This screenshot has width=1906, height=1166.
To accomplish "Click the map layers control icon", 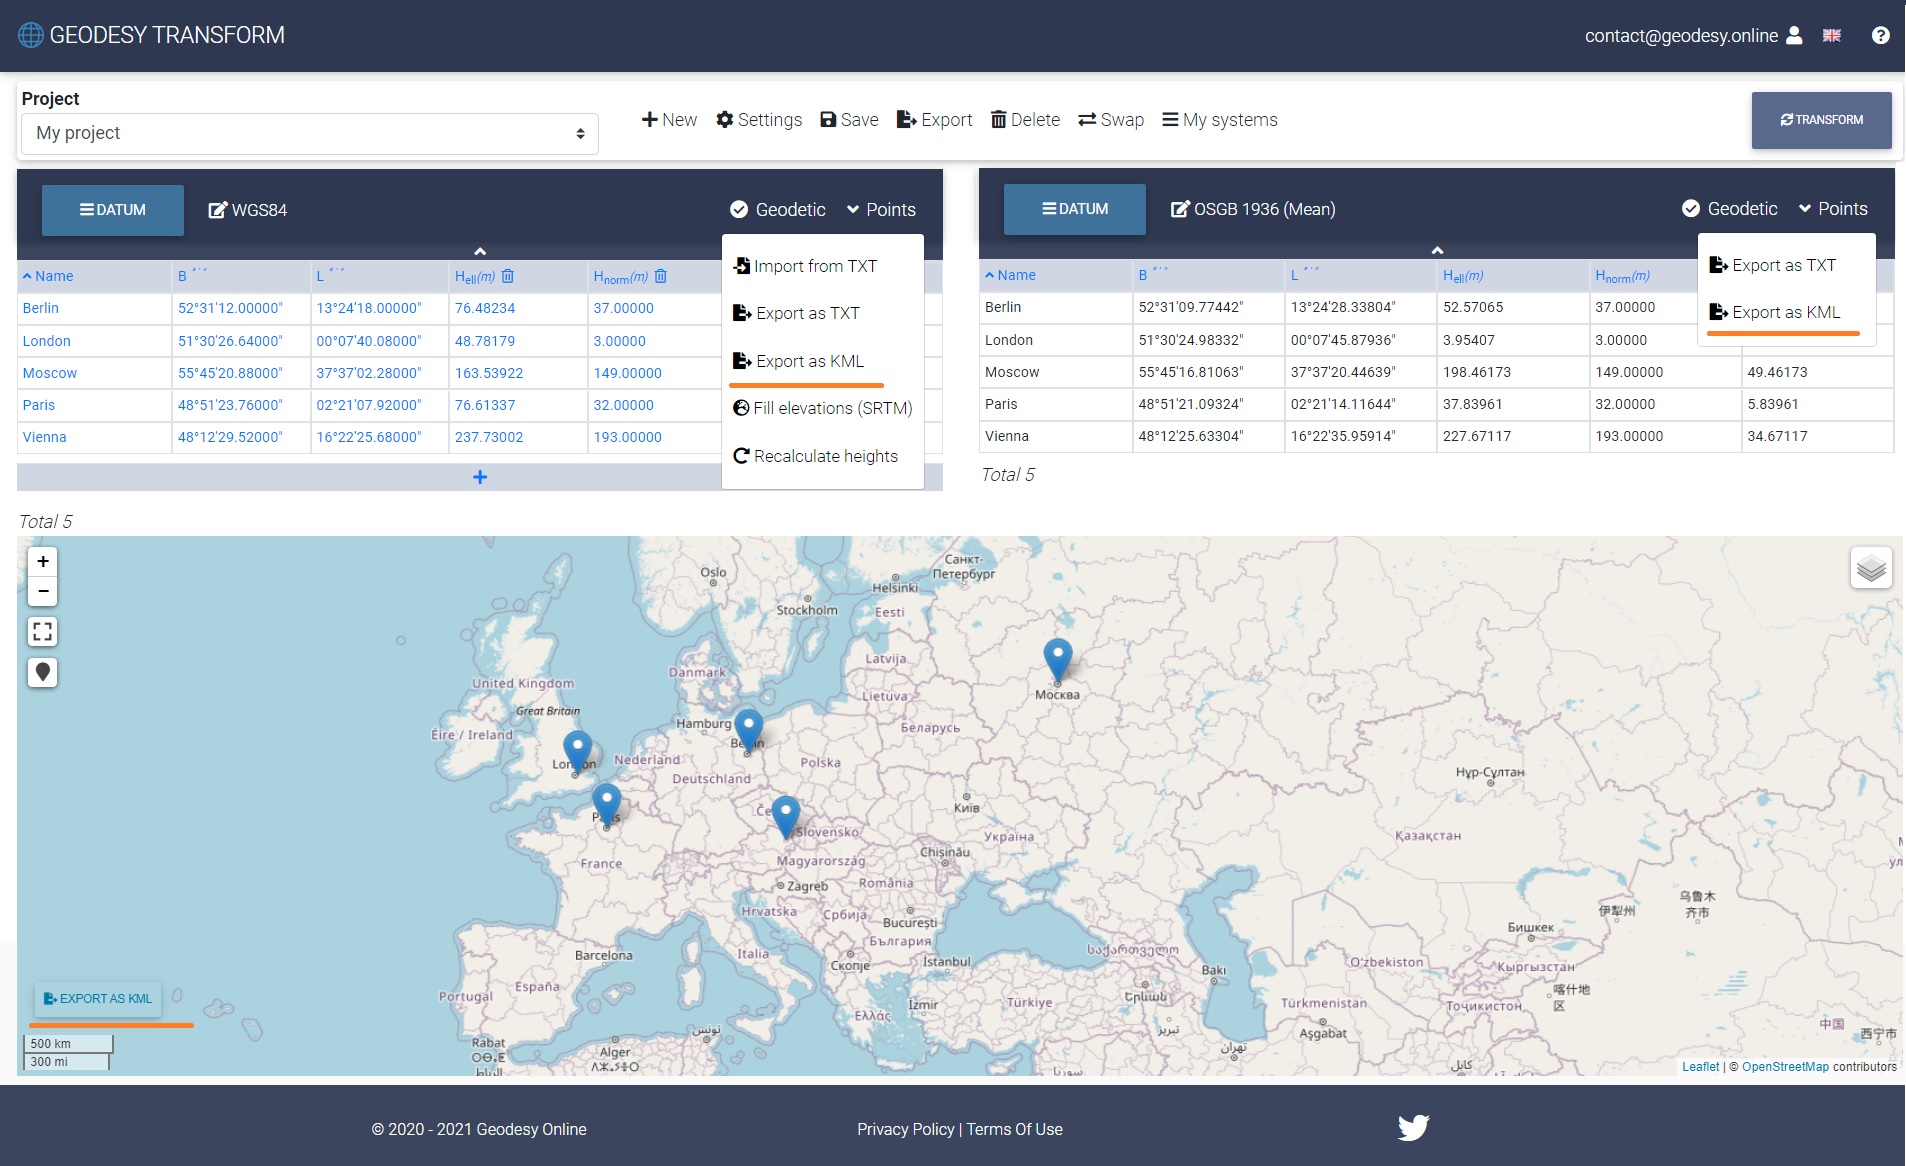I will coord(1870,569).
